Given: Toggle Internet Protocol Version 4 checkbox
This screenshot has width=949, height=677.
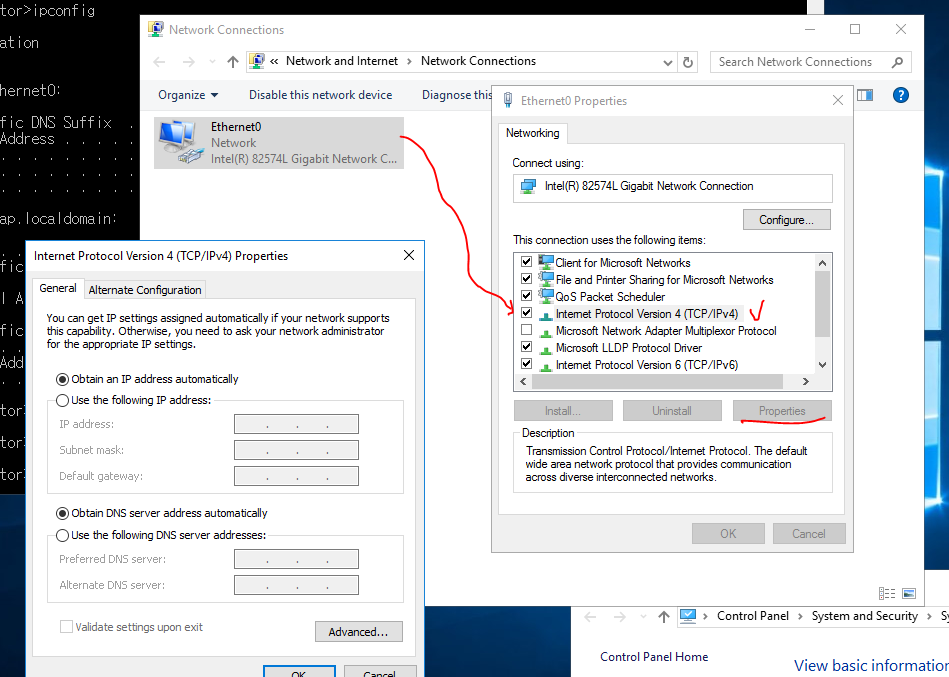Looking at the screenshot, I should click(527, 313).
